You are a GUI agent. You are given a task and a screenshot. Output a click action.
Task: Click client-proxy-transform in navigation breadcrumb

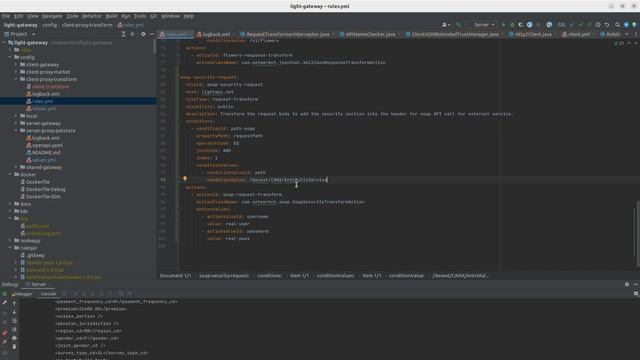87,25
